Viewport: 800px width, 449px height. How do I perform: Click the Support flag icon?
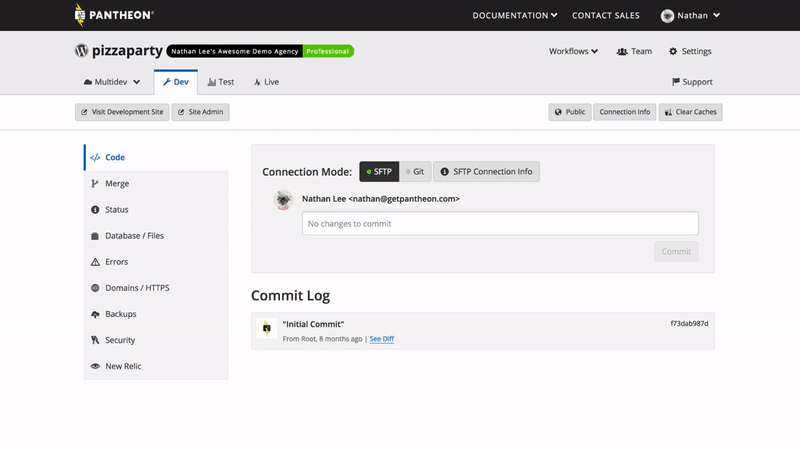click(676, 82)
